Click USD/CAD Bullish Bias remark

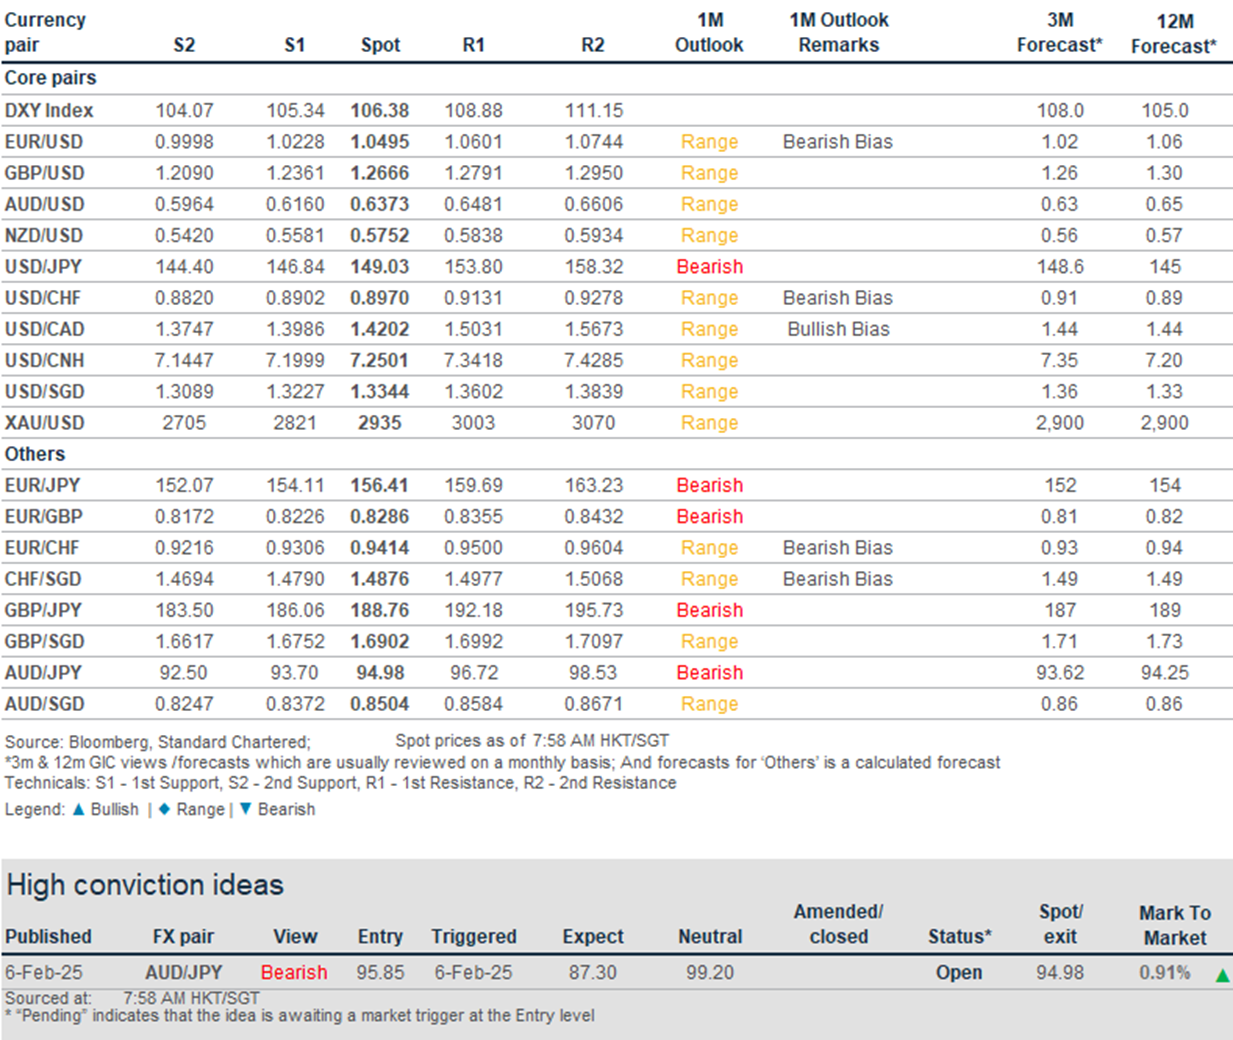click(838, 329)
